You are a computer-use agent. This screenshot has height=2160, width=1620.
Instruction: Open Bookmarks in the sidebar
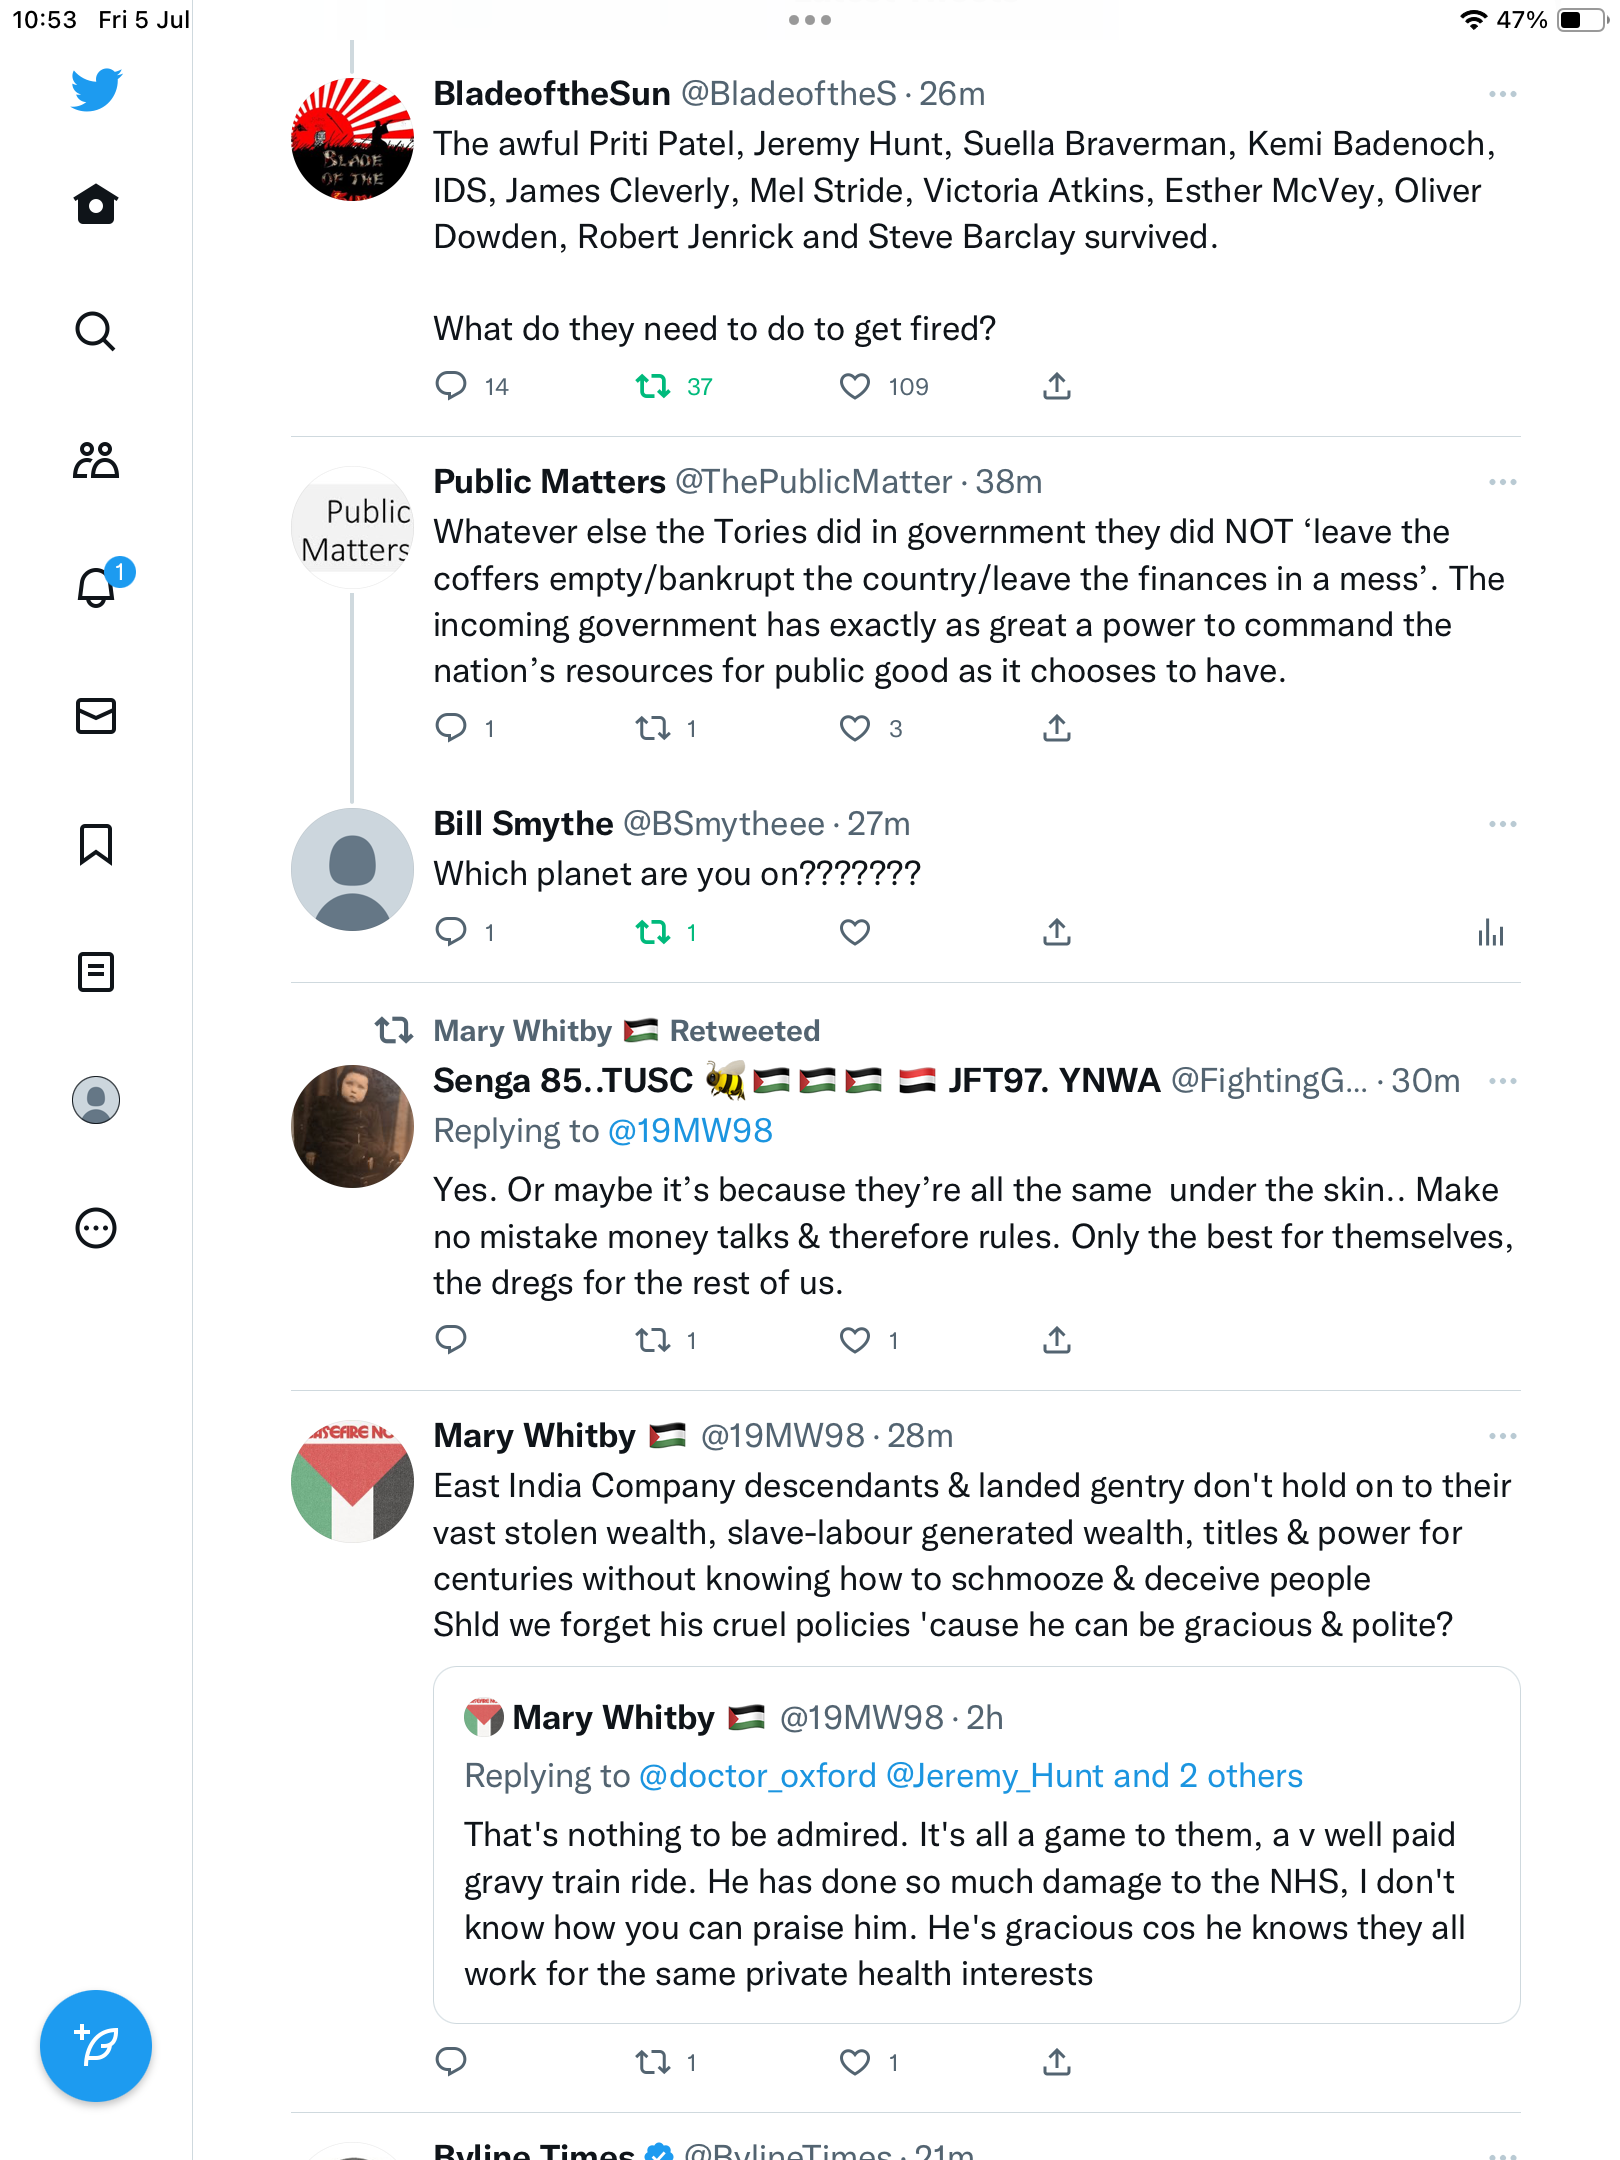click(96, 844)
